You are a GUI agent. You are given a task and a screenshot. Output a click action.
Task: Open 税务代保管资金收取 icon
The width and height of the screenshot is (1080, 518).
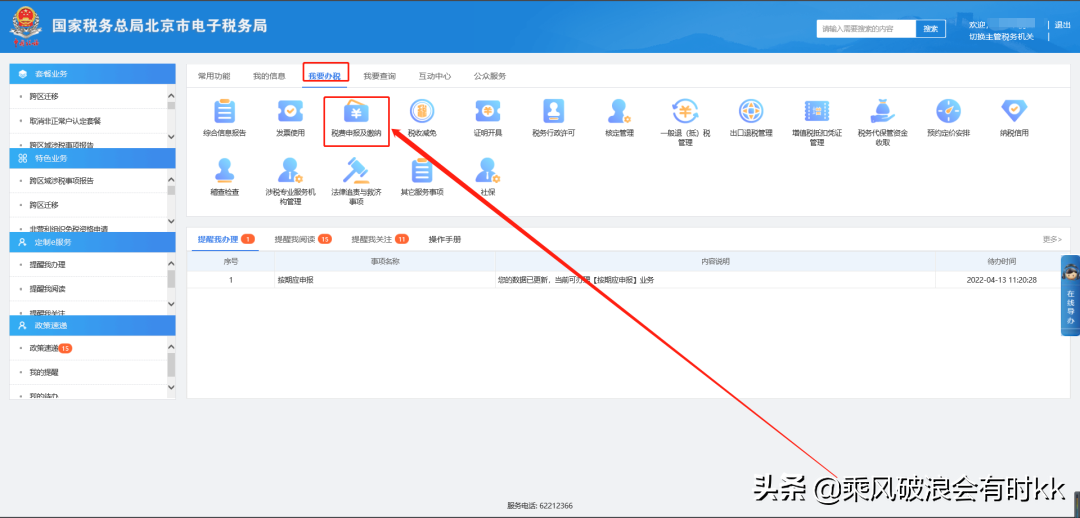(x=882, y=112)
